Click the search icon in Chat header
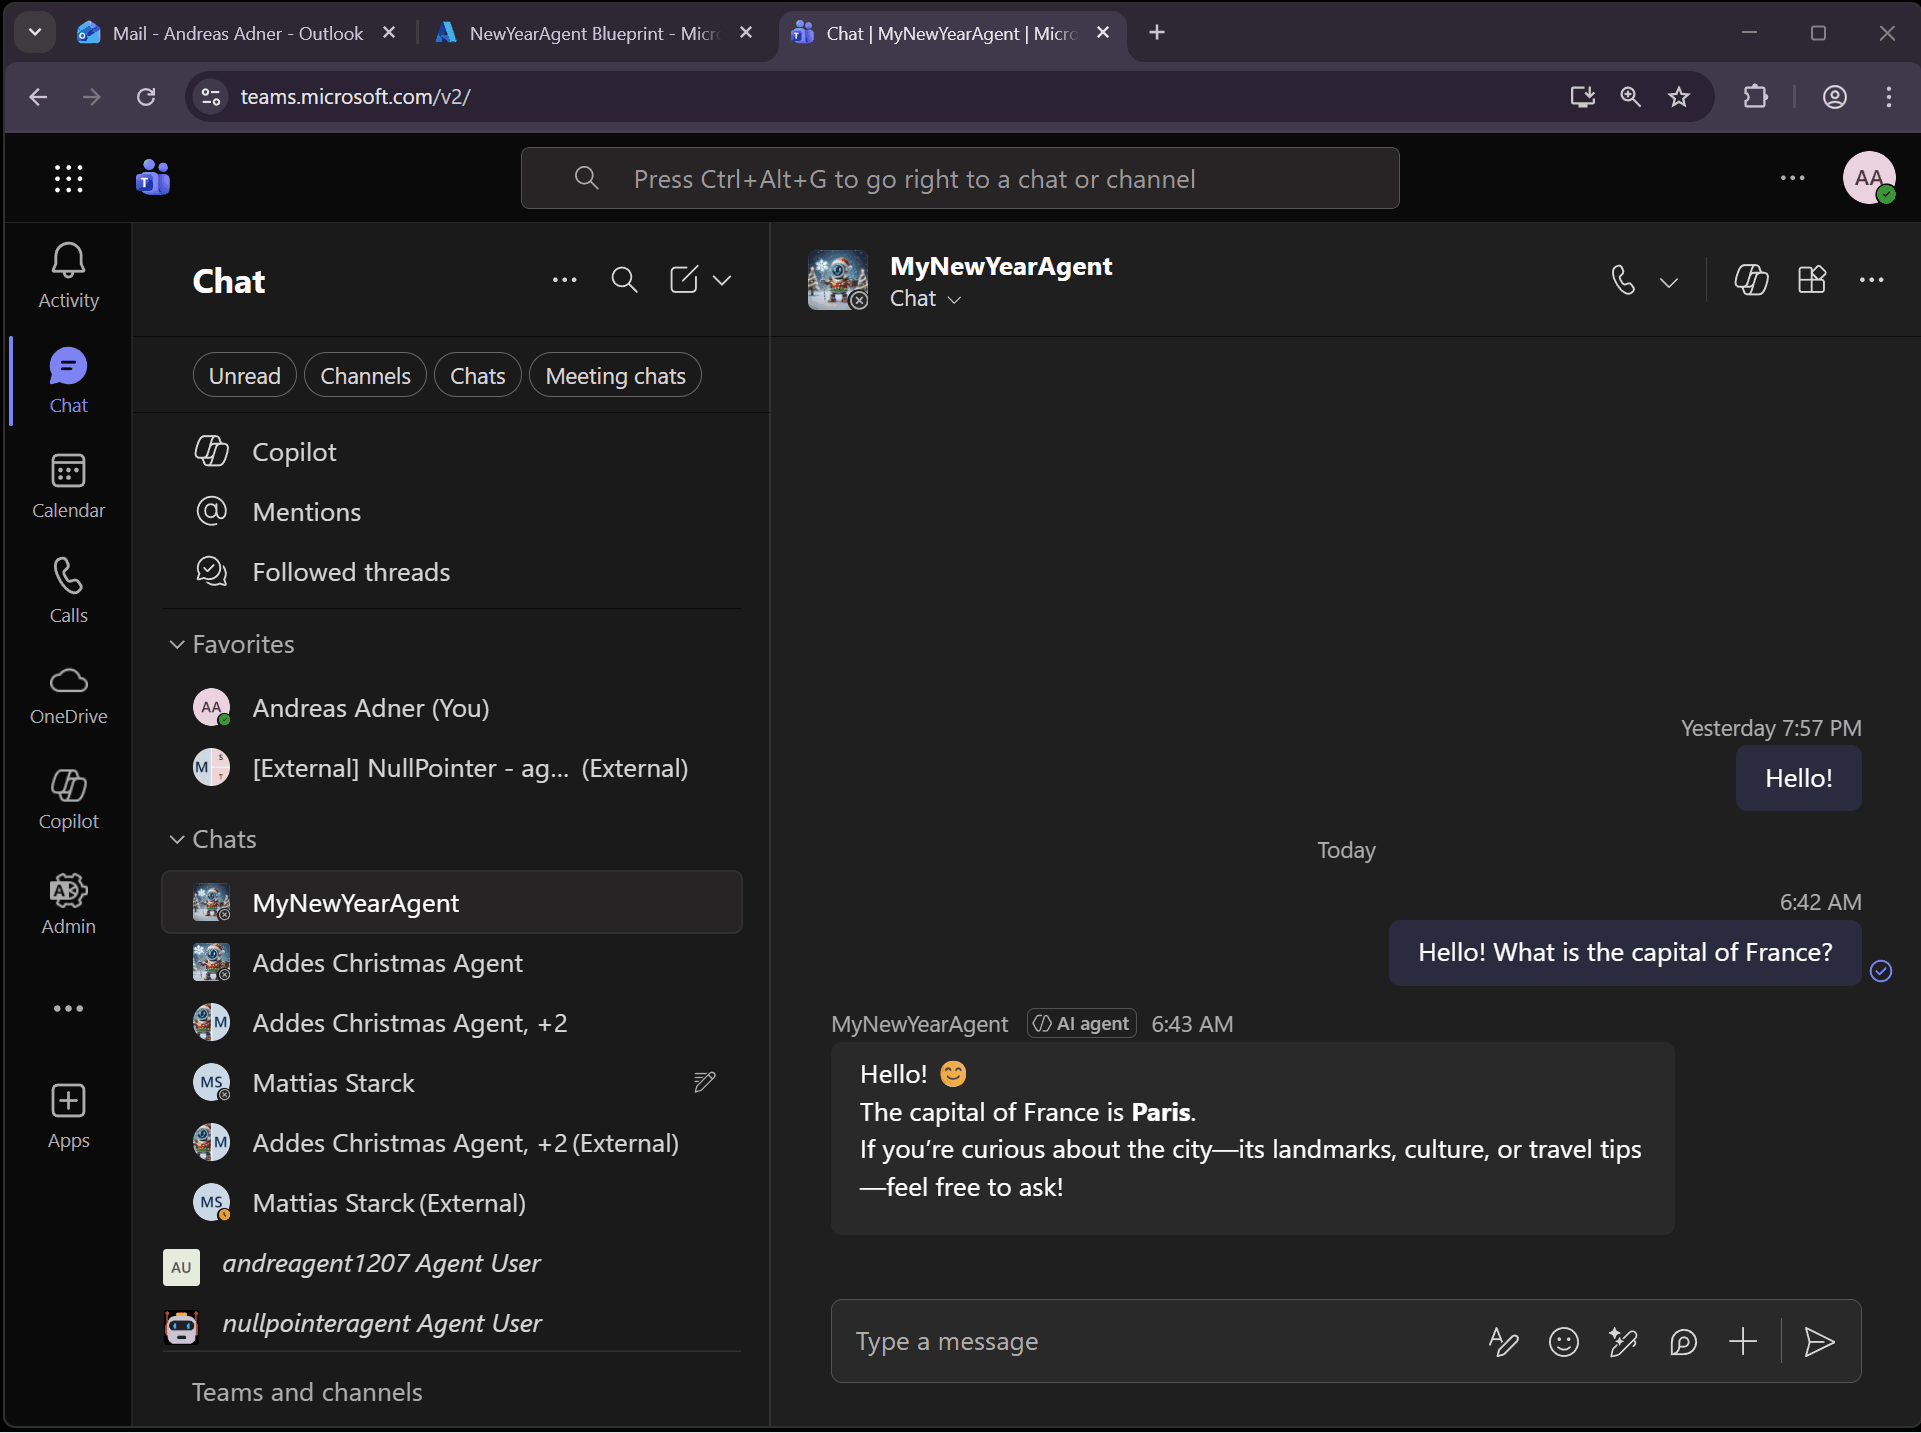Image resolution: width=1921 pixels, height=1433 pixels. (624, 280)
